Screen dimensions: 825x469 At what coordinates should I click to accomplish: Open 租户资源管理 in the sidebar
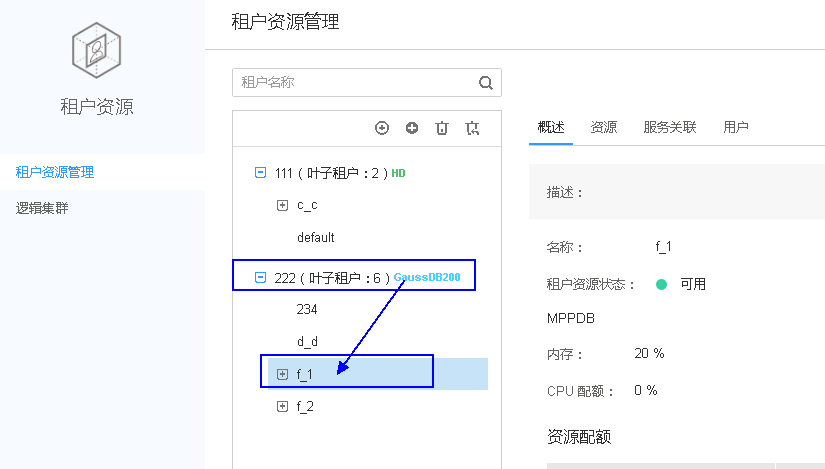[55, 172]
